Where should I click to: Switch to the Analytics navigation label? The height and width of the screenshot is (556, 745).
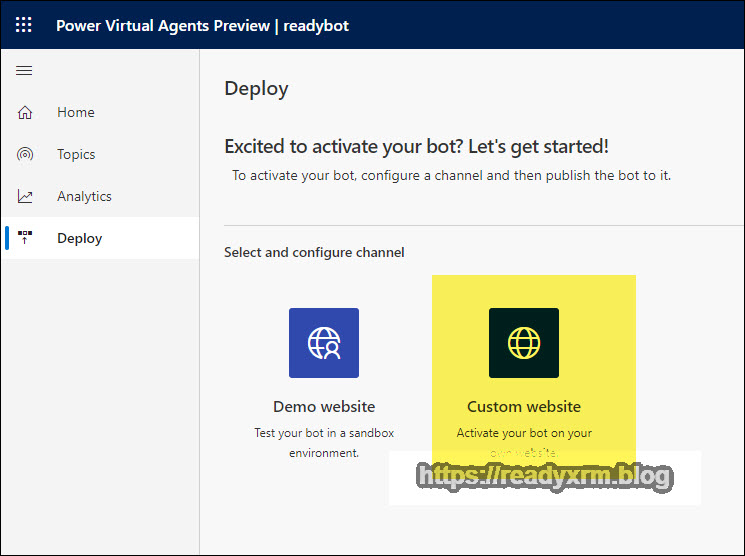tap(84, 197)
